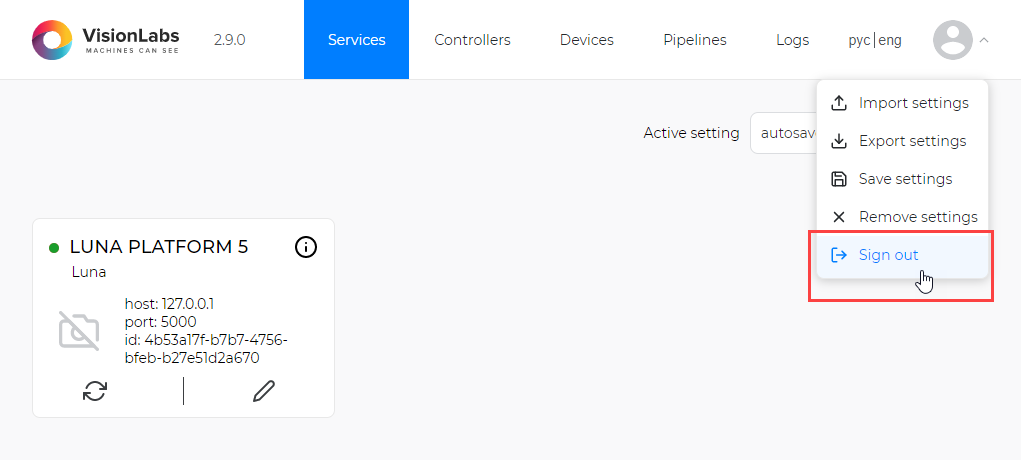This screenshot has width=1021, height=460.
Task: Click the green status indicator dot
Action: [x=54, y=248]
